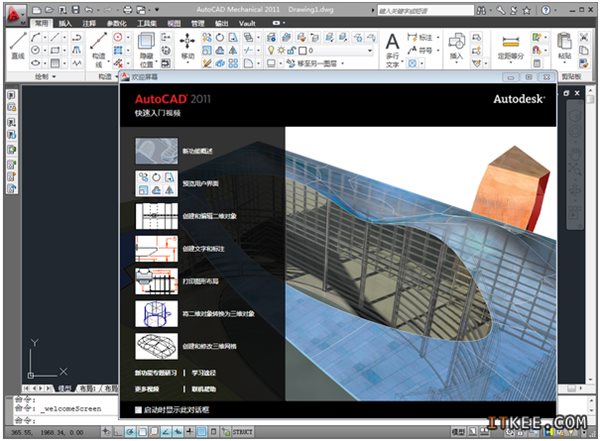Open the quick access toolbar customize arrow
This screenshot has height=441, width=600.
(157, 10)
